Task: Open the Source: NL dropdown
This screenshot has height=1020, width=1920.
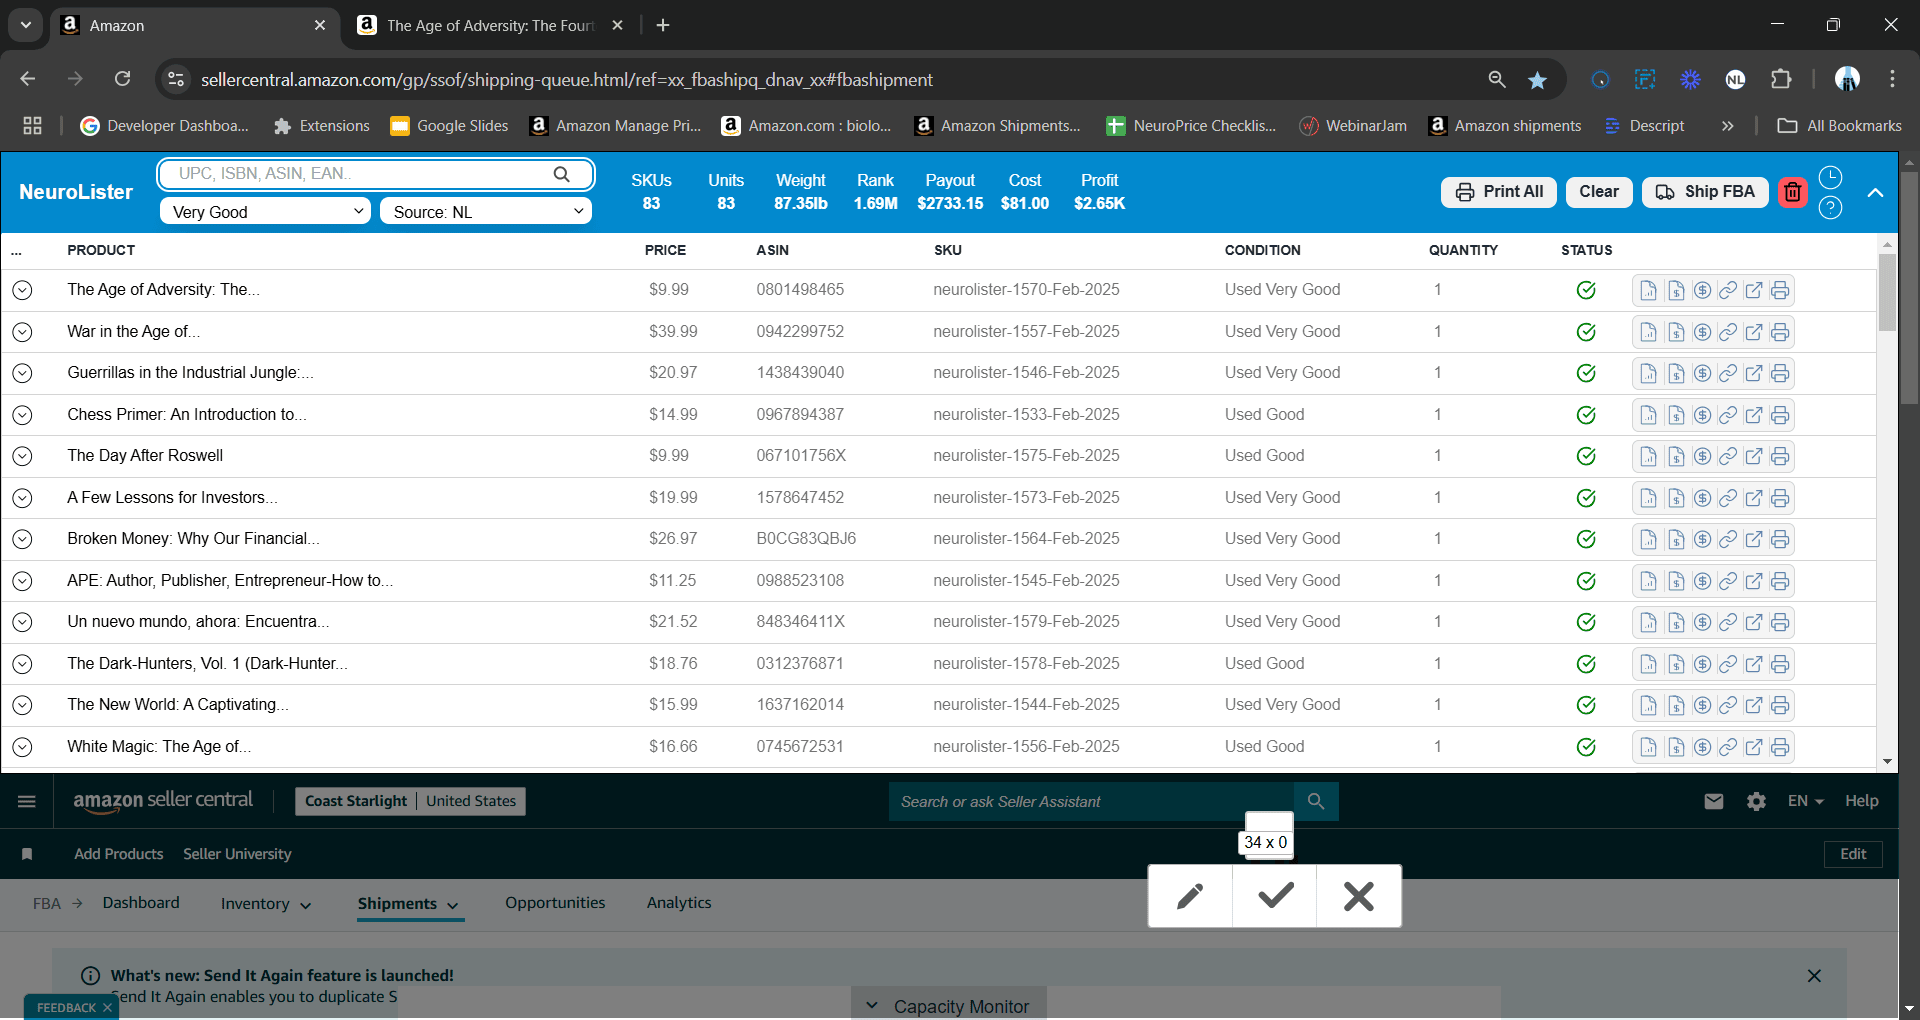Action: coord(486,211)
